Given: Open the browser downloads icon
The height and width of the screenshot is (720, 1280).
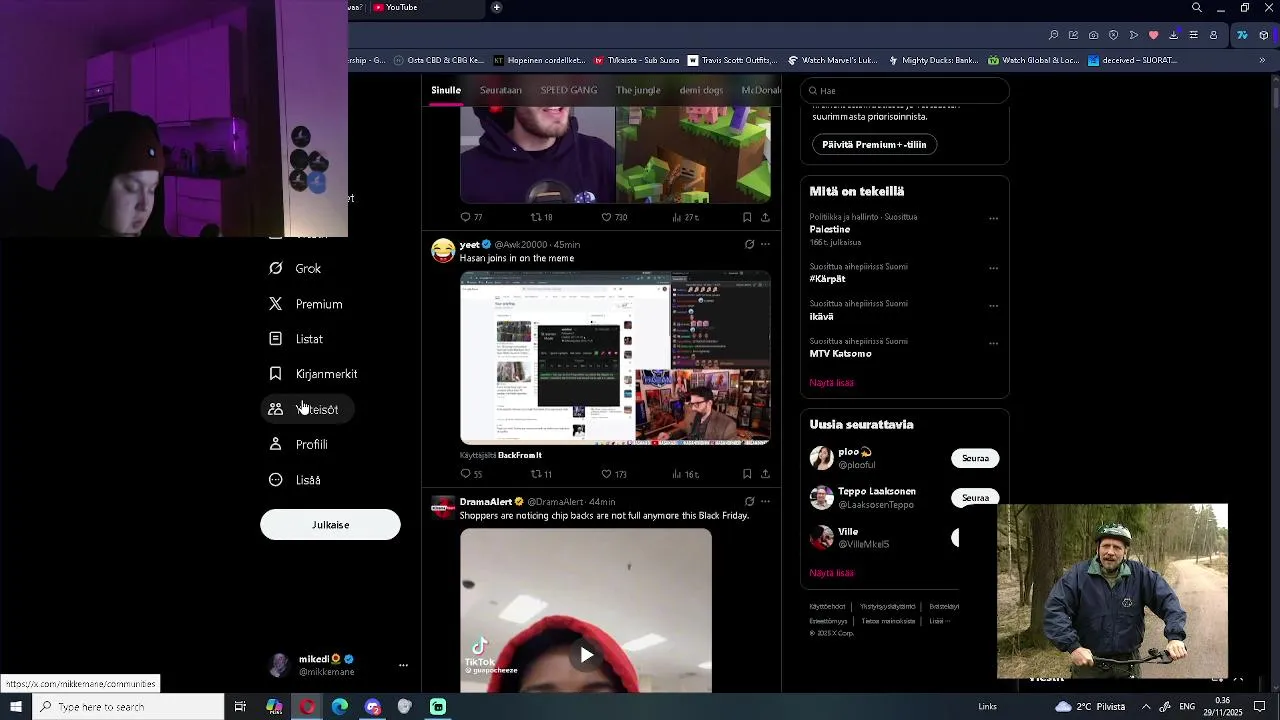Looking at the screenshot, I should click(1173, 35).
